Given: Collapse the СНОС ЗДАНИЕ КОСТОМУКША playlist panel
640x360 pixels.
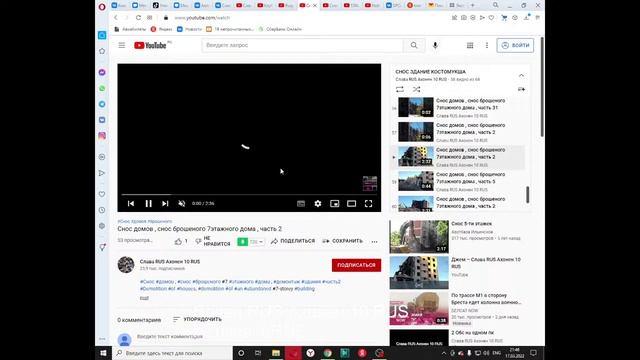Looking at the screenshot, I should (521, 75).
